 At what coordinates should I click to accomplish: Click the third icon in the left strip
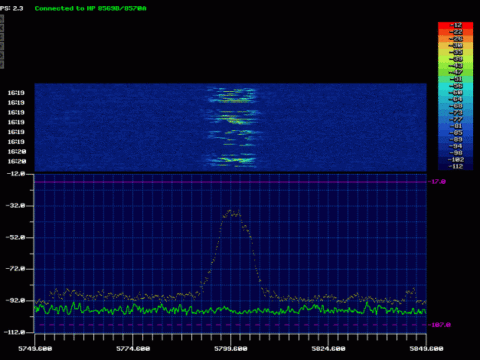[x=2, y=37]
